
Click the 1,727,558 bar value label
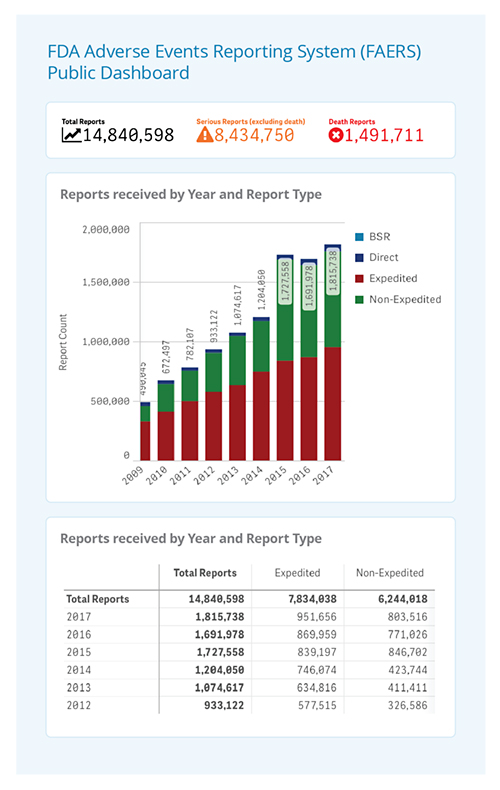[285, 282]
